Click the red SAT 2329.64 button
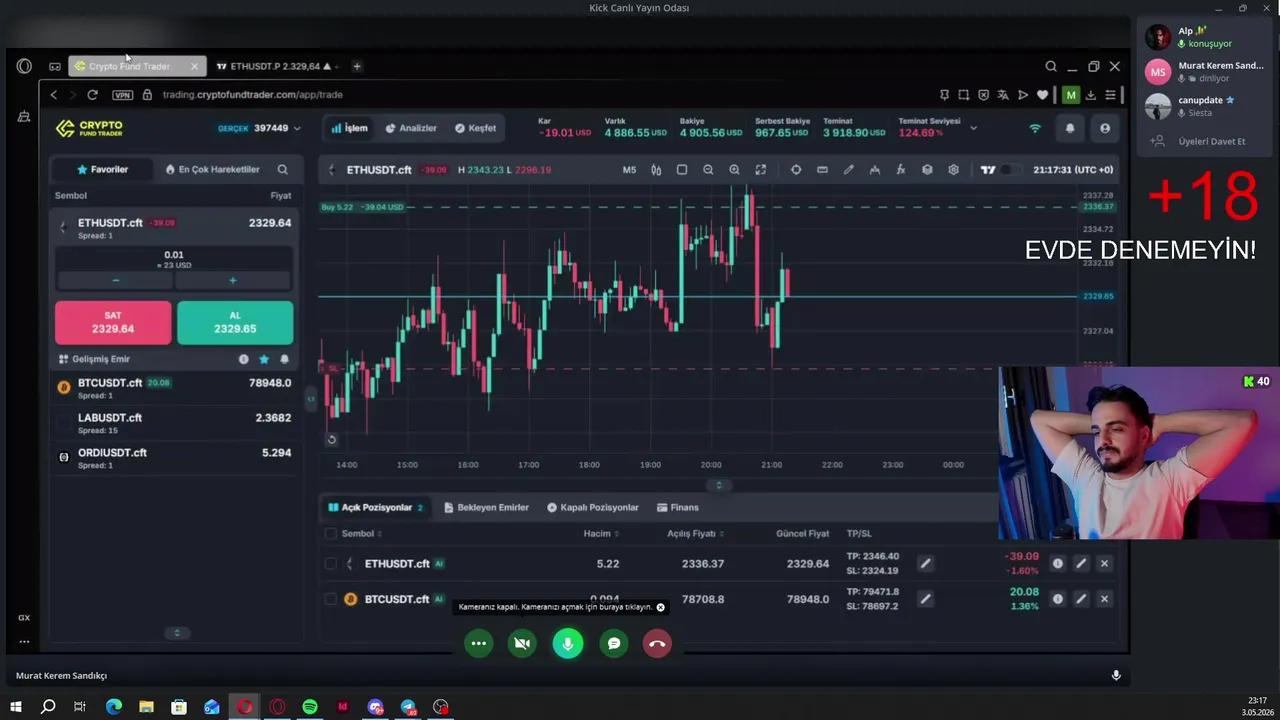This screenshot has width=1280, height=720. coord(113,322)
